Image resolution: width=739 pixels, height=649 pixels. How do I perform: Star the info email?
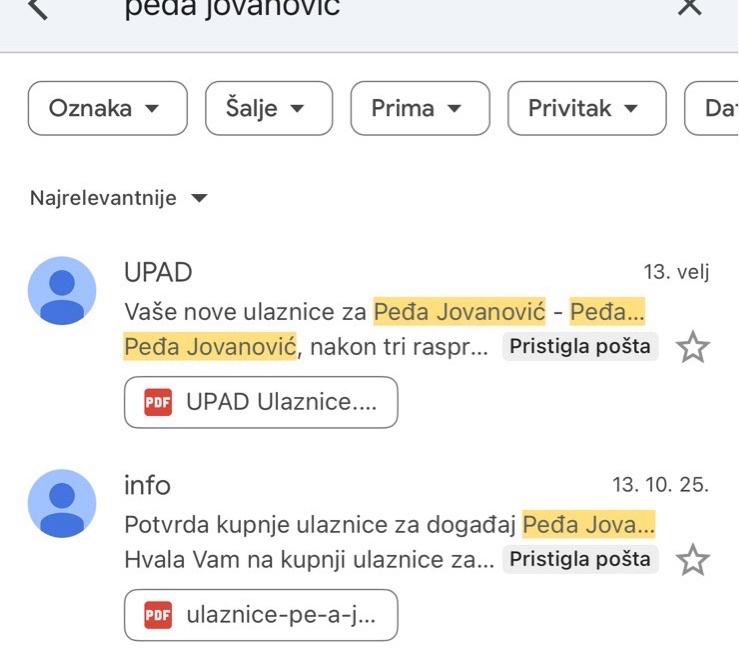point(692,560)
